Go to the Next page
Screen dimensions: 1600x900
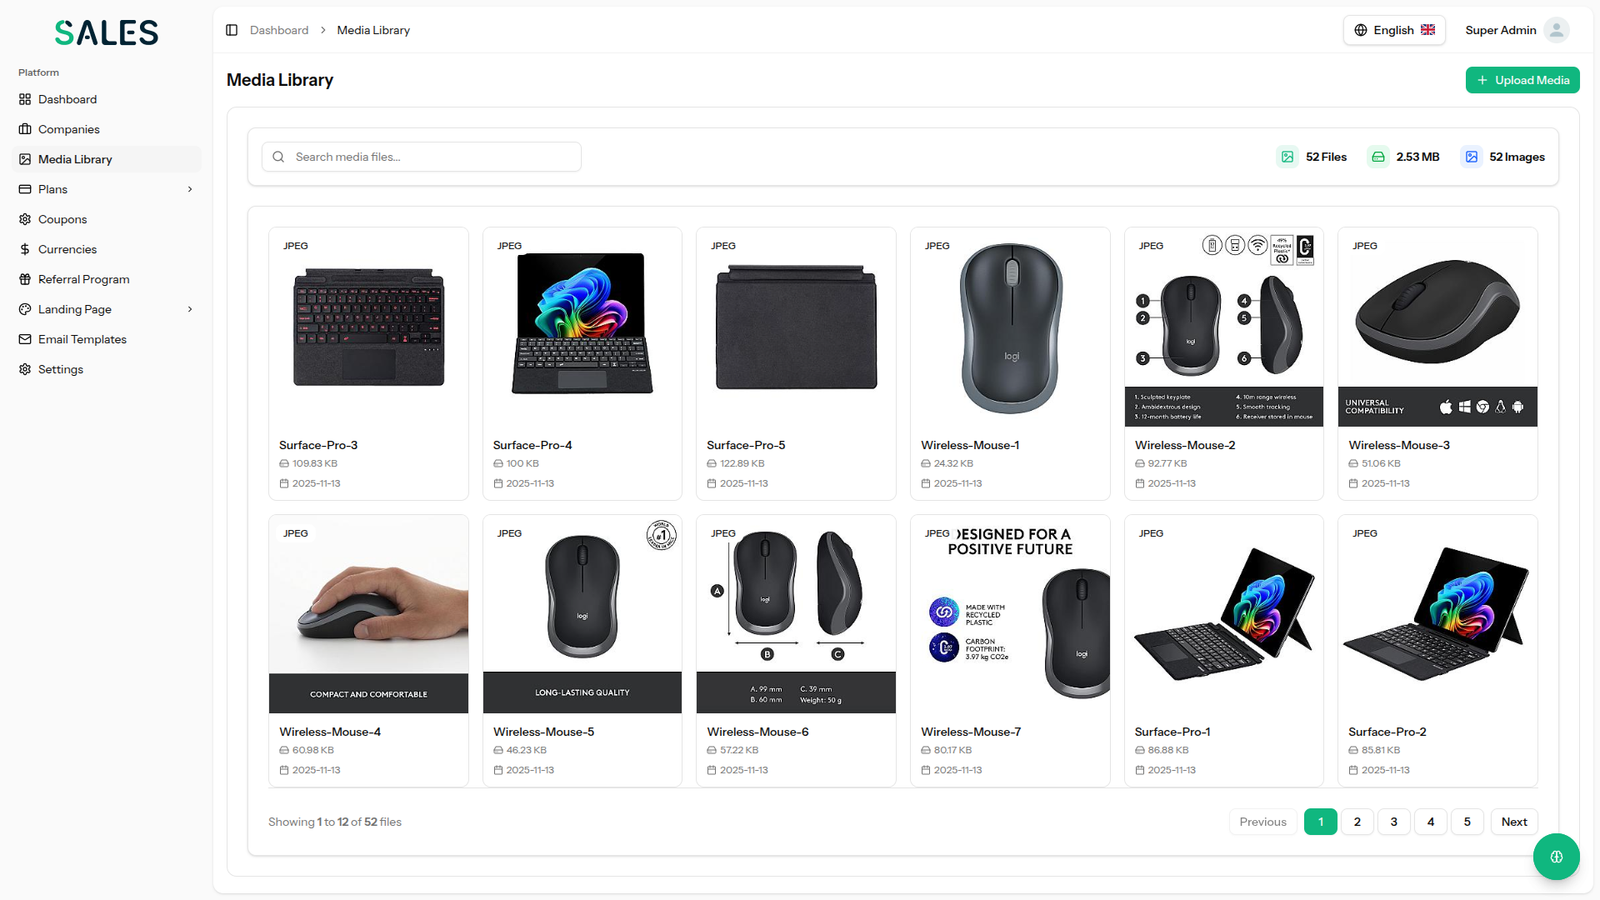[1514, 822]
